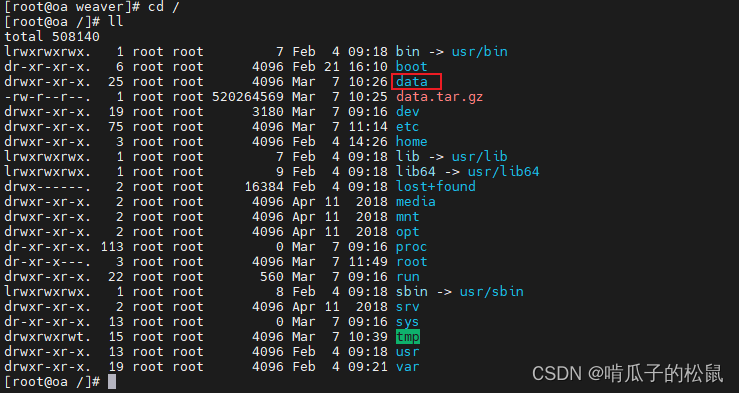
Task: Click the time 11:14 in etc row
Action: point(368,127)
